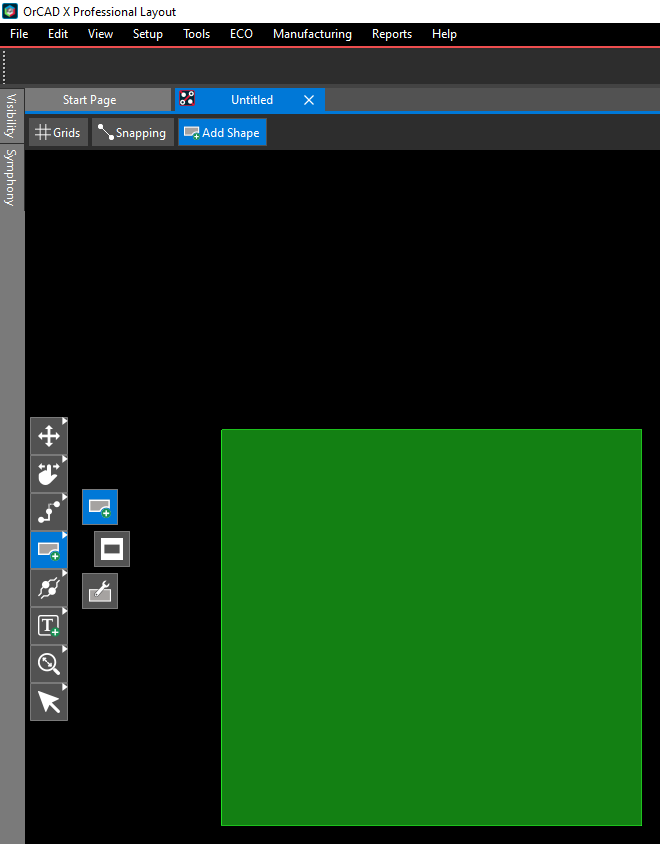Select the Add connection (ratsnest) tool icon
Screen dimensions: 660x844
pyautogui.click(x=49, y=588)
